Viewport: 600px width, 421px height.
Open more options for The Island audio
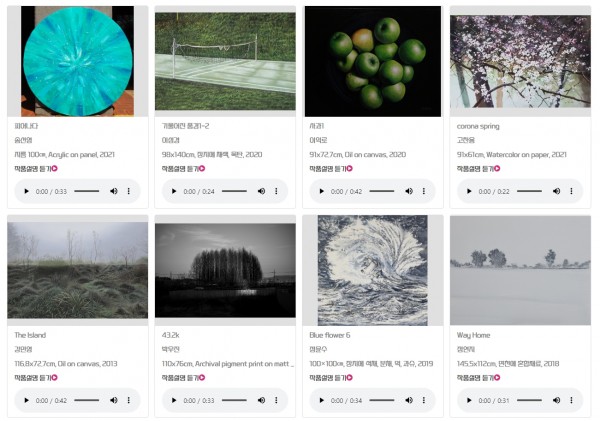(x=129, y=400)
